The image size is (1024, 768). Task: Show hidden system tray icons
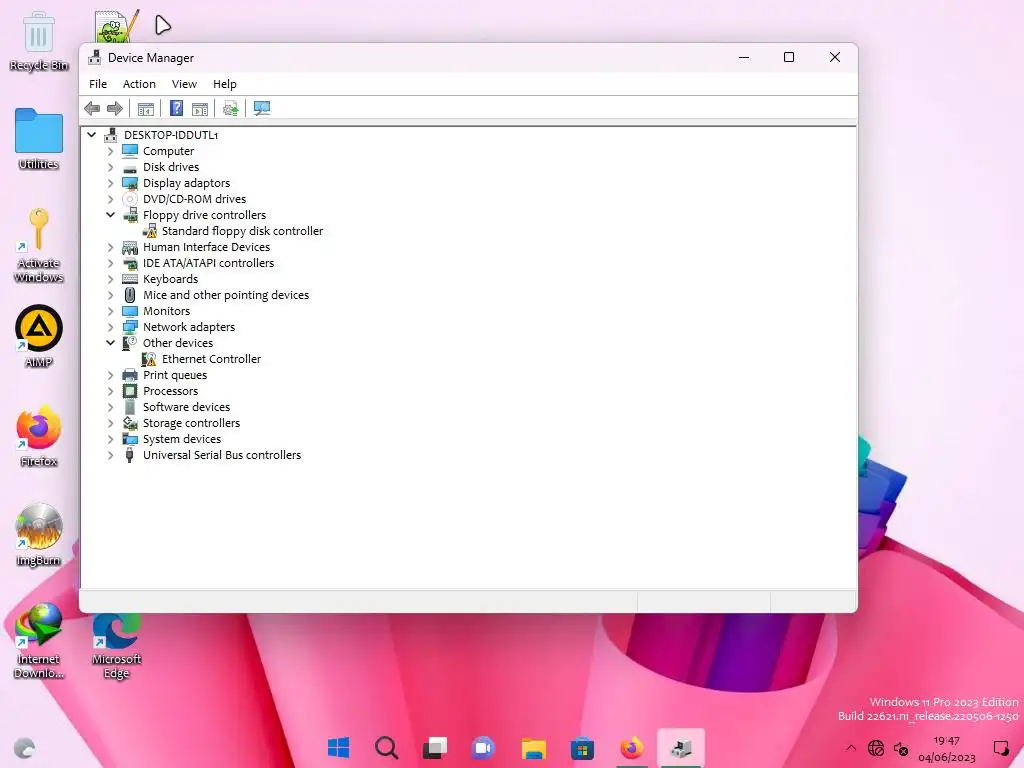(x=850, y=748)
